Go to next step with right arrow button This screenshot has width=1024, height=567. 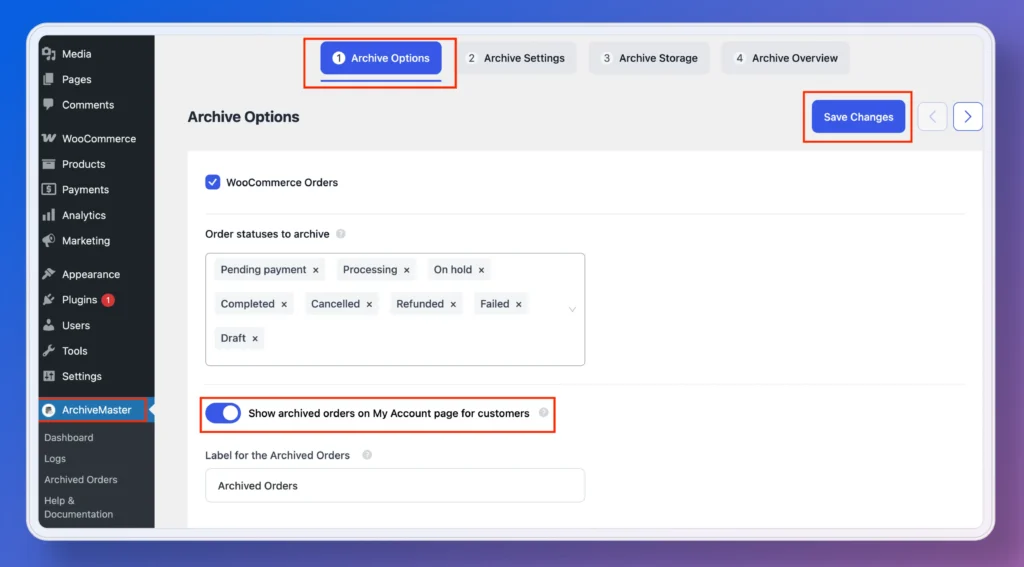(967, 117)
